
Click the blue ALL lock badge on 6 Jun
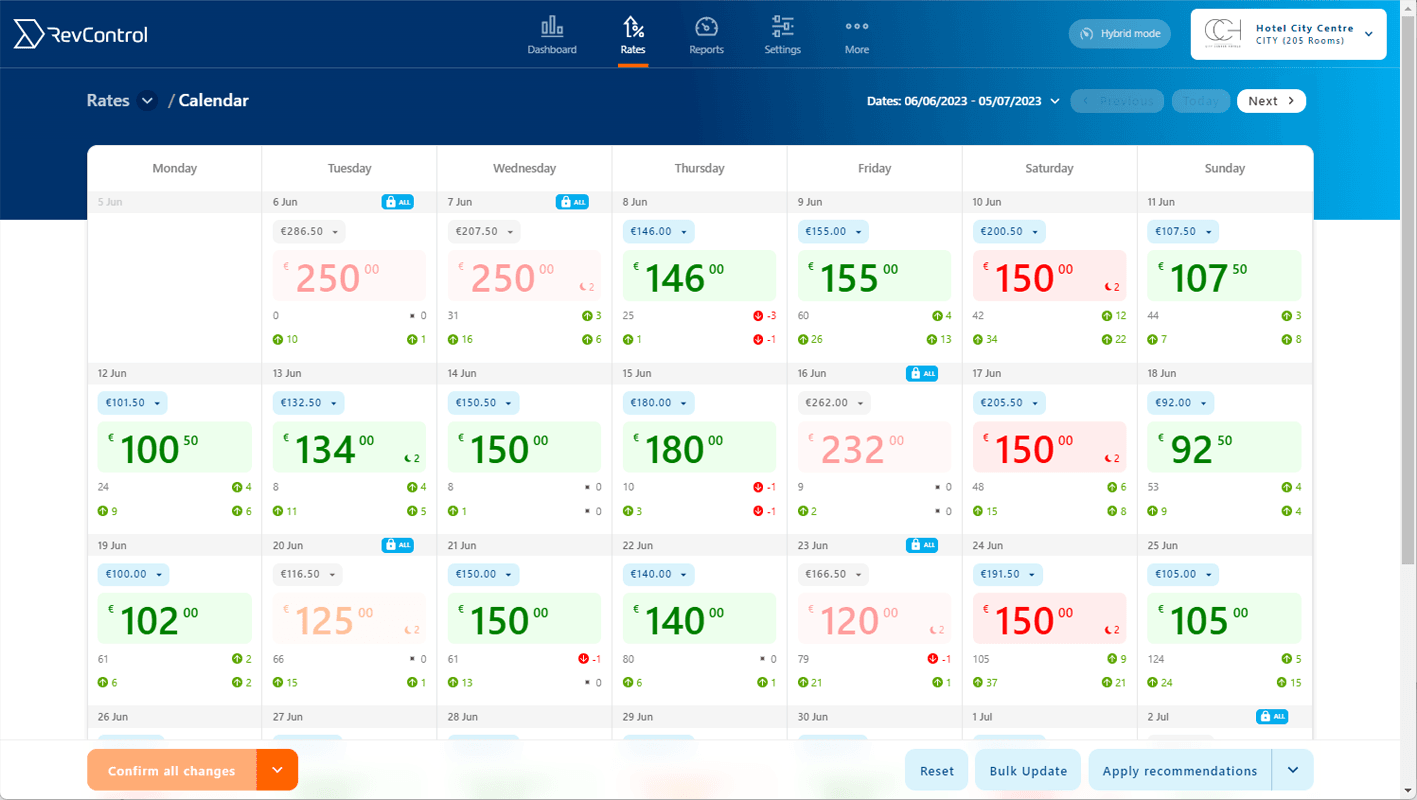point(398,201)
